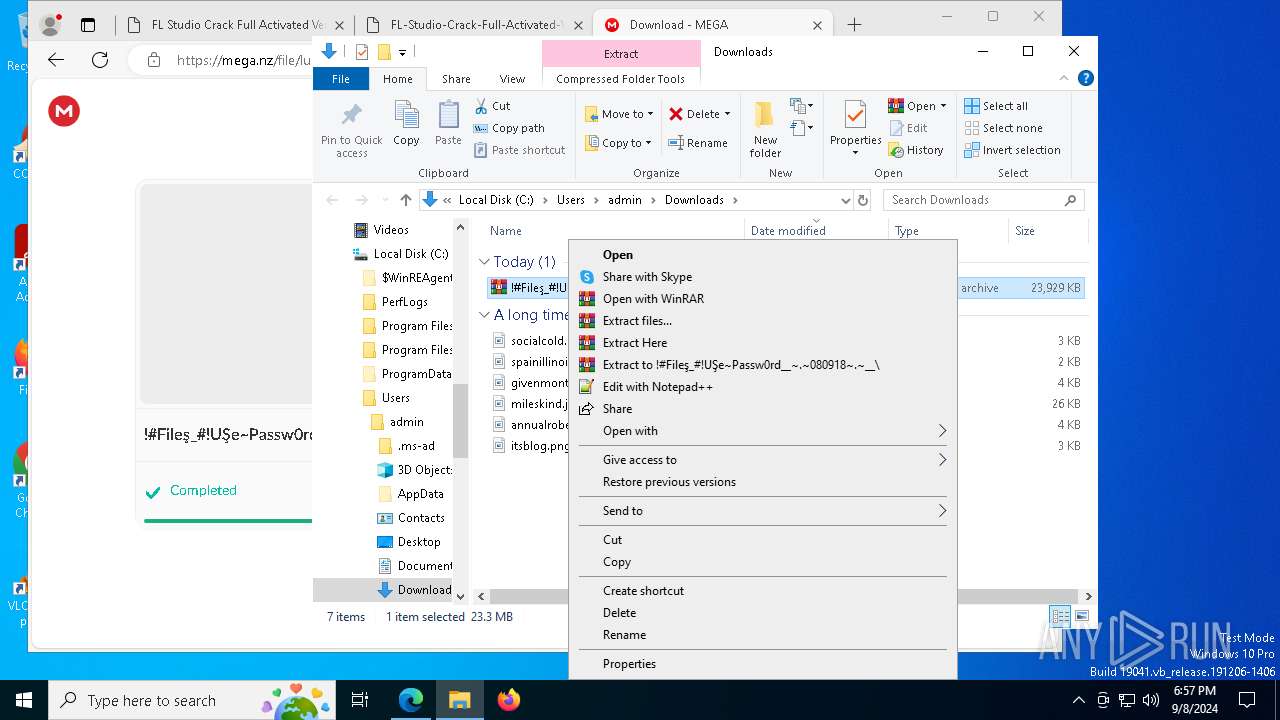Click the Windows Start button
Image resolution: width=1280 pixels, height=720 pixels.
click(24, 700)
